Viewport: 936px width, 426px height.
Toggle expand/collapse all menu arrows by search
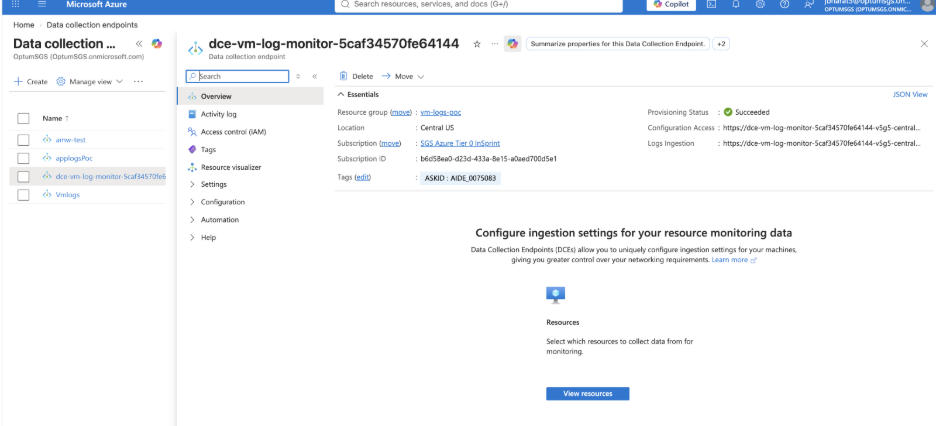(298, 76)
